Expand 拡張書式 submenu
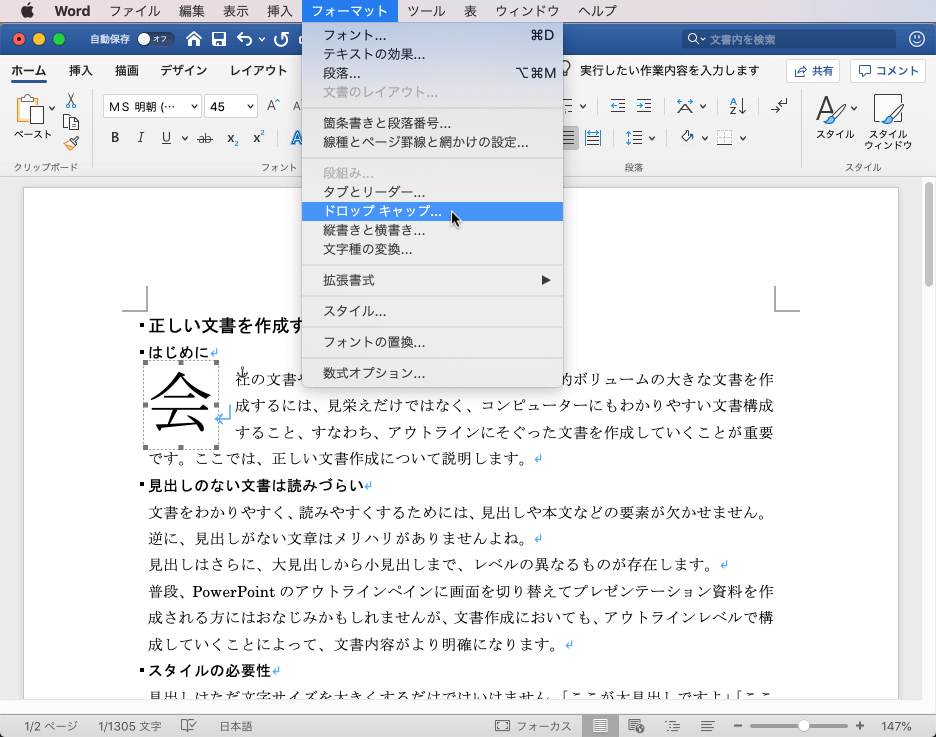This screenshot has width=936, height=737. click(x=432, y=280)
